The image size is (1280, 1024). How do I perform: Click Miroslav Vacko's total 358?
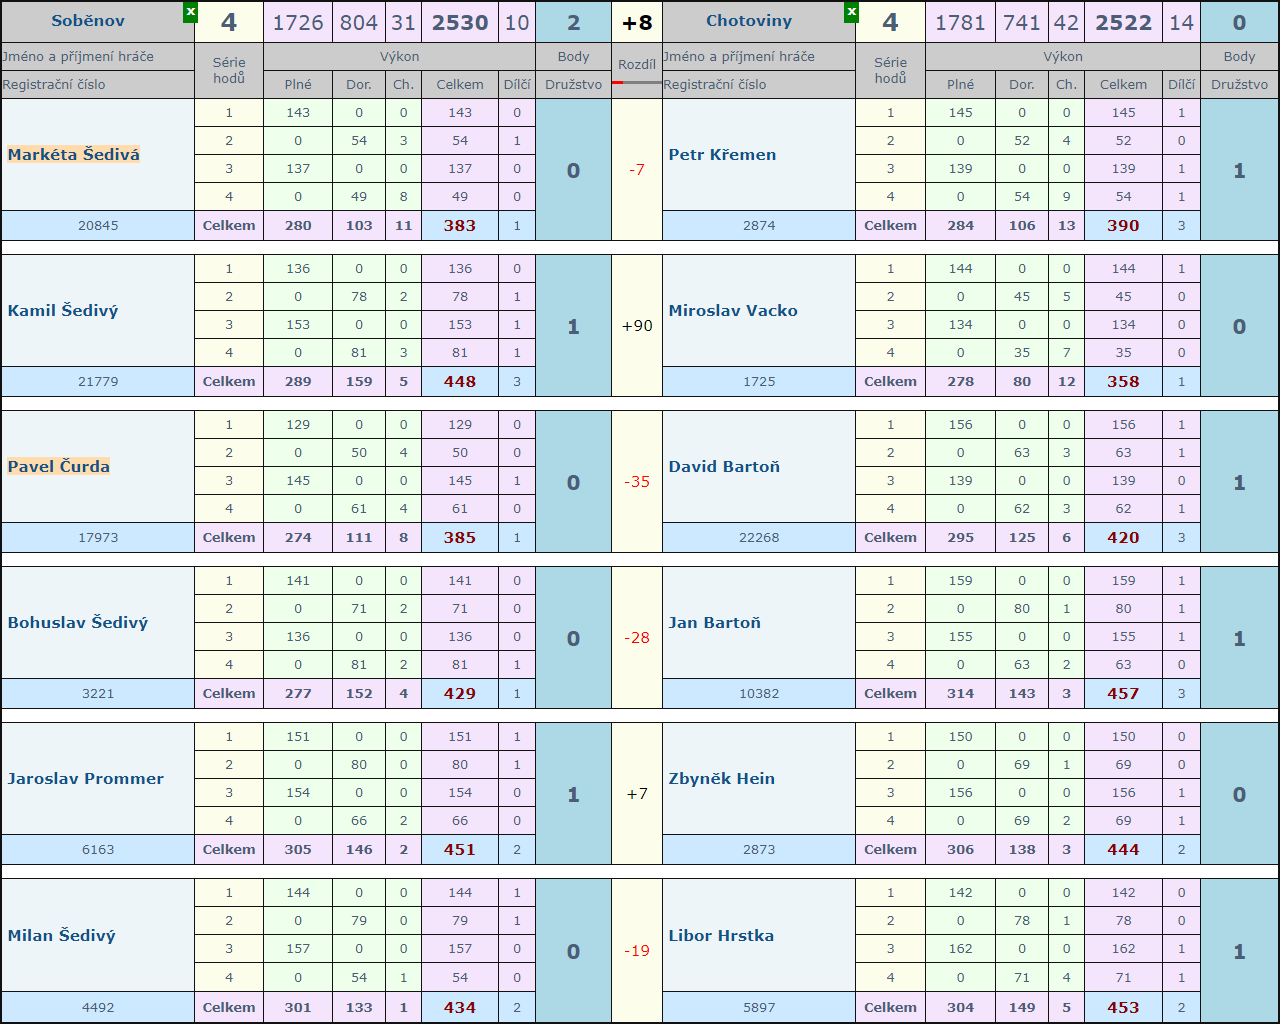(x=1123, y=381)
